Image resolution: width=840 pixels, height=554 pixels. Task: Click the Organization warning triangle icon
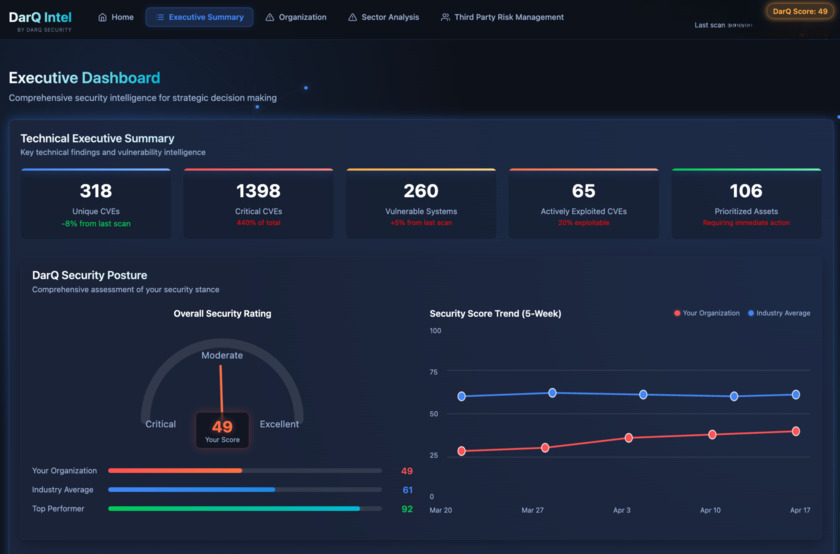pos(270,17)
